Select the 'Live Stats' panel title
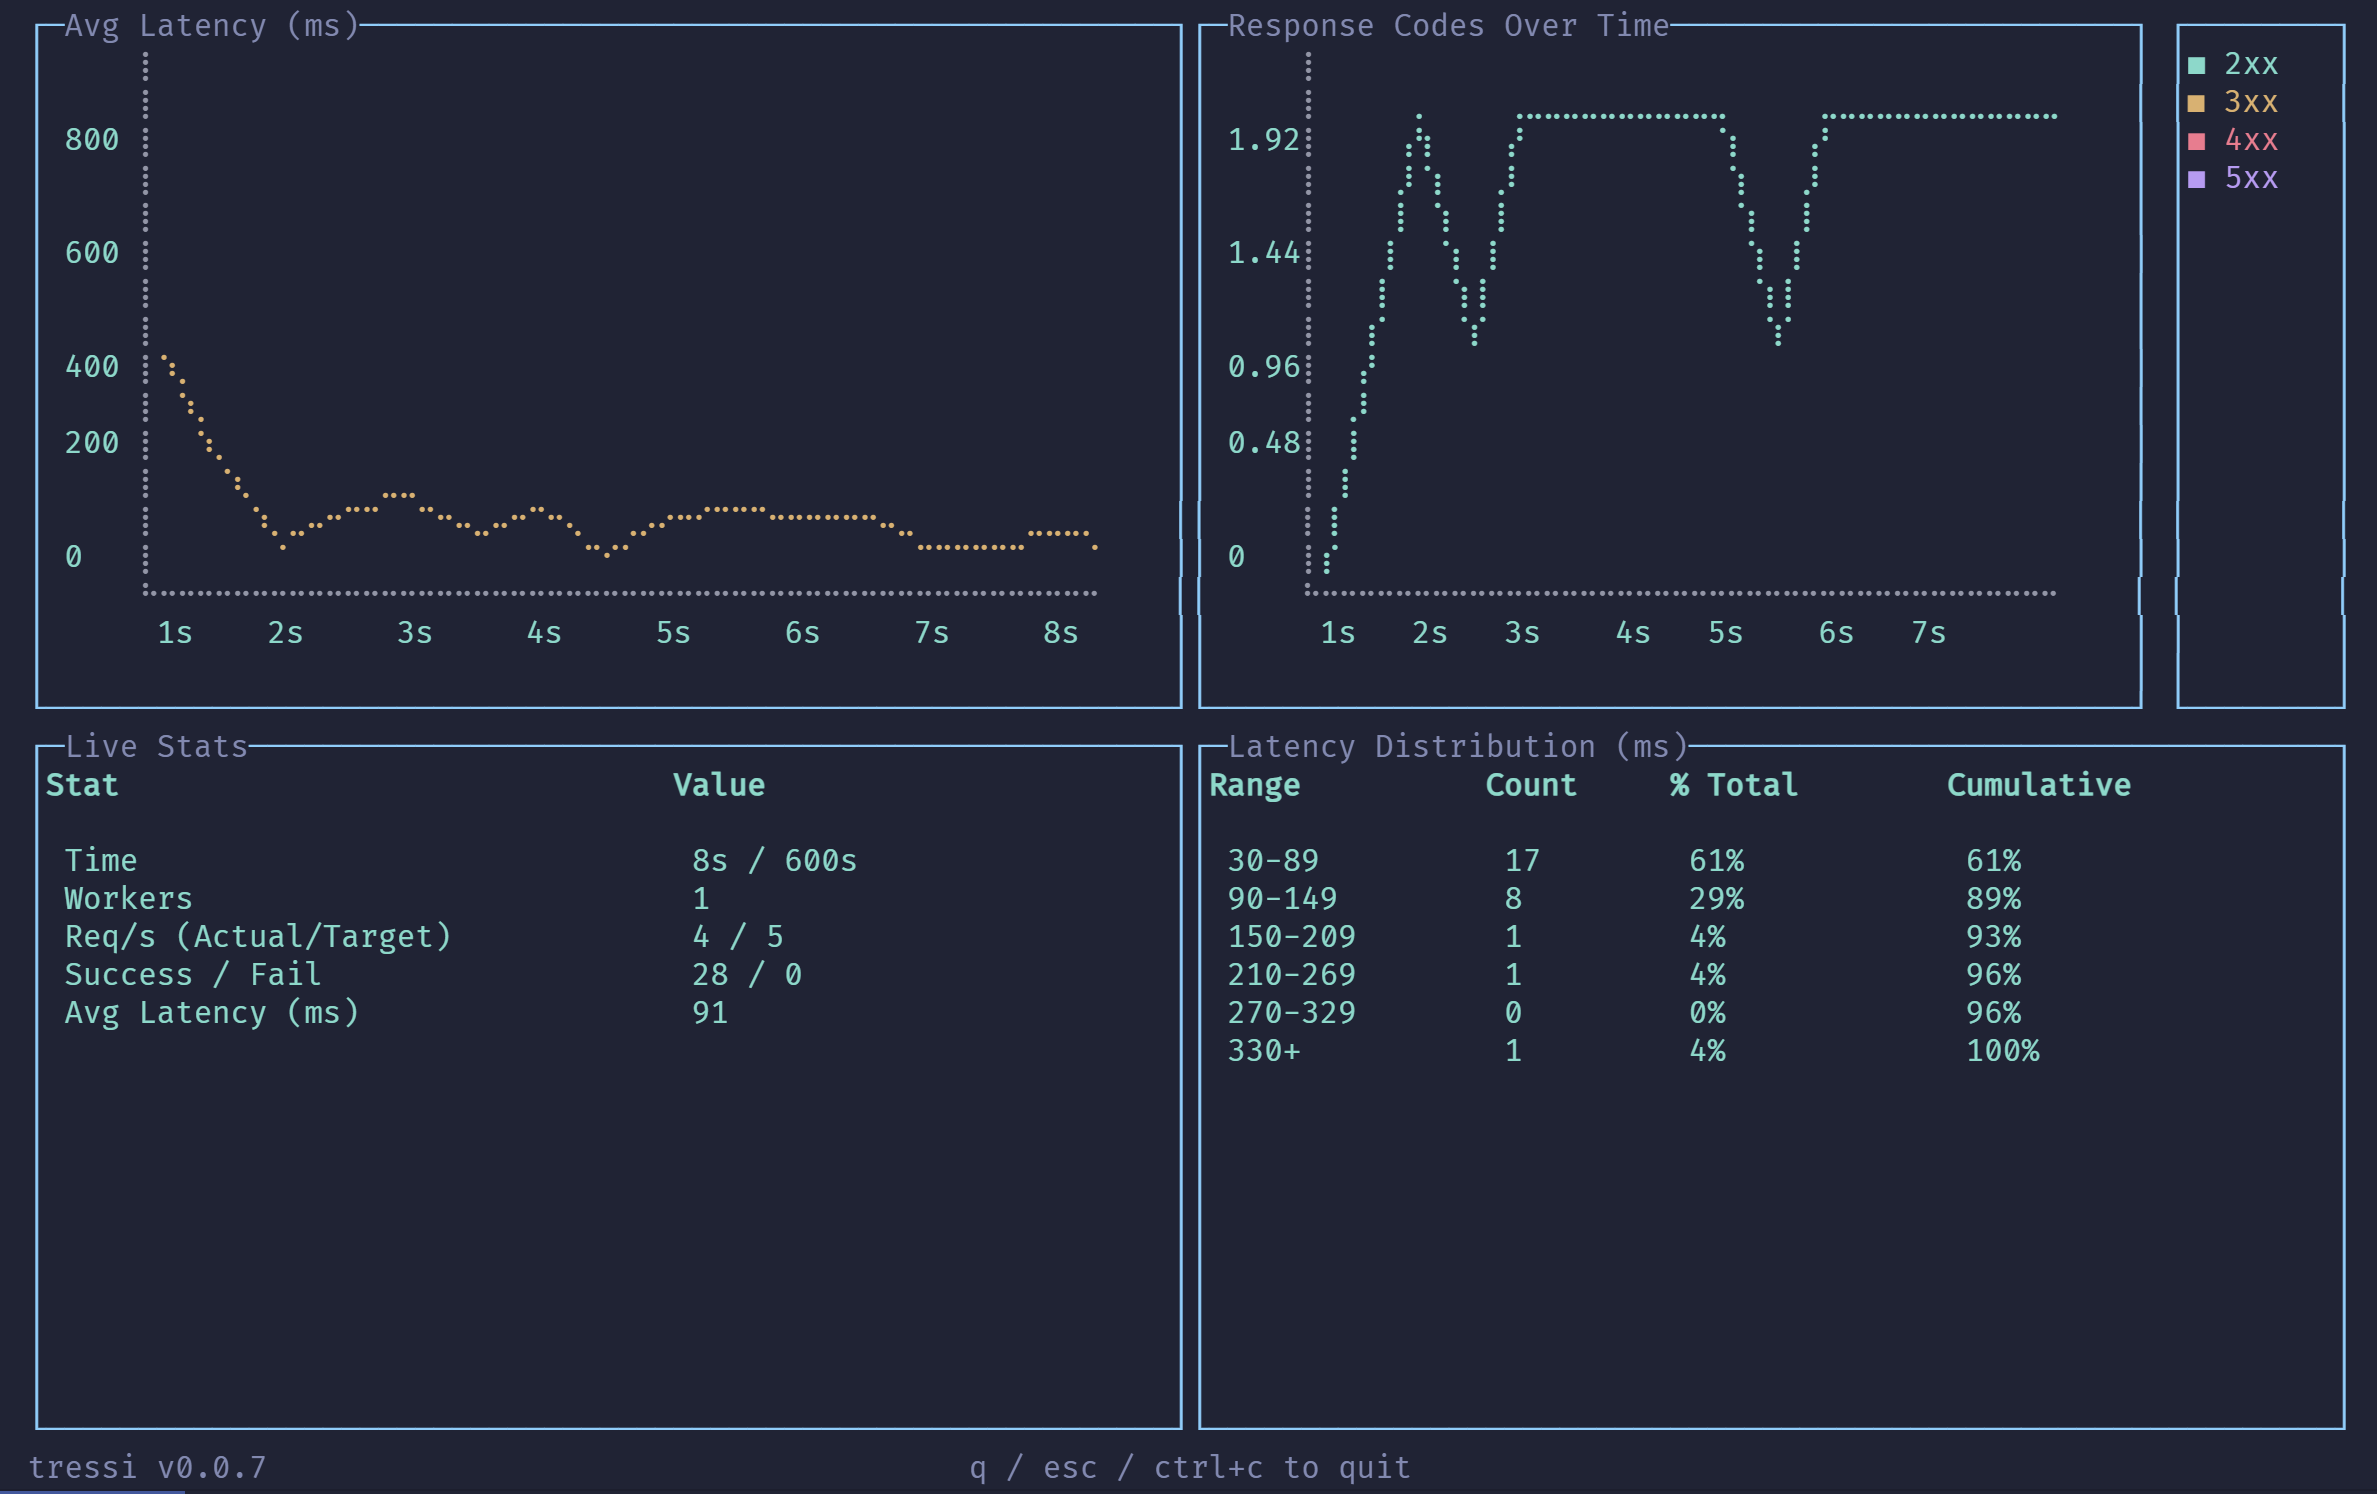This screenshot has width=2377, height=1494. 156,747
